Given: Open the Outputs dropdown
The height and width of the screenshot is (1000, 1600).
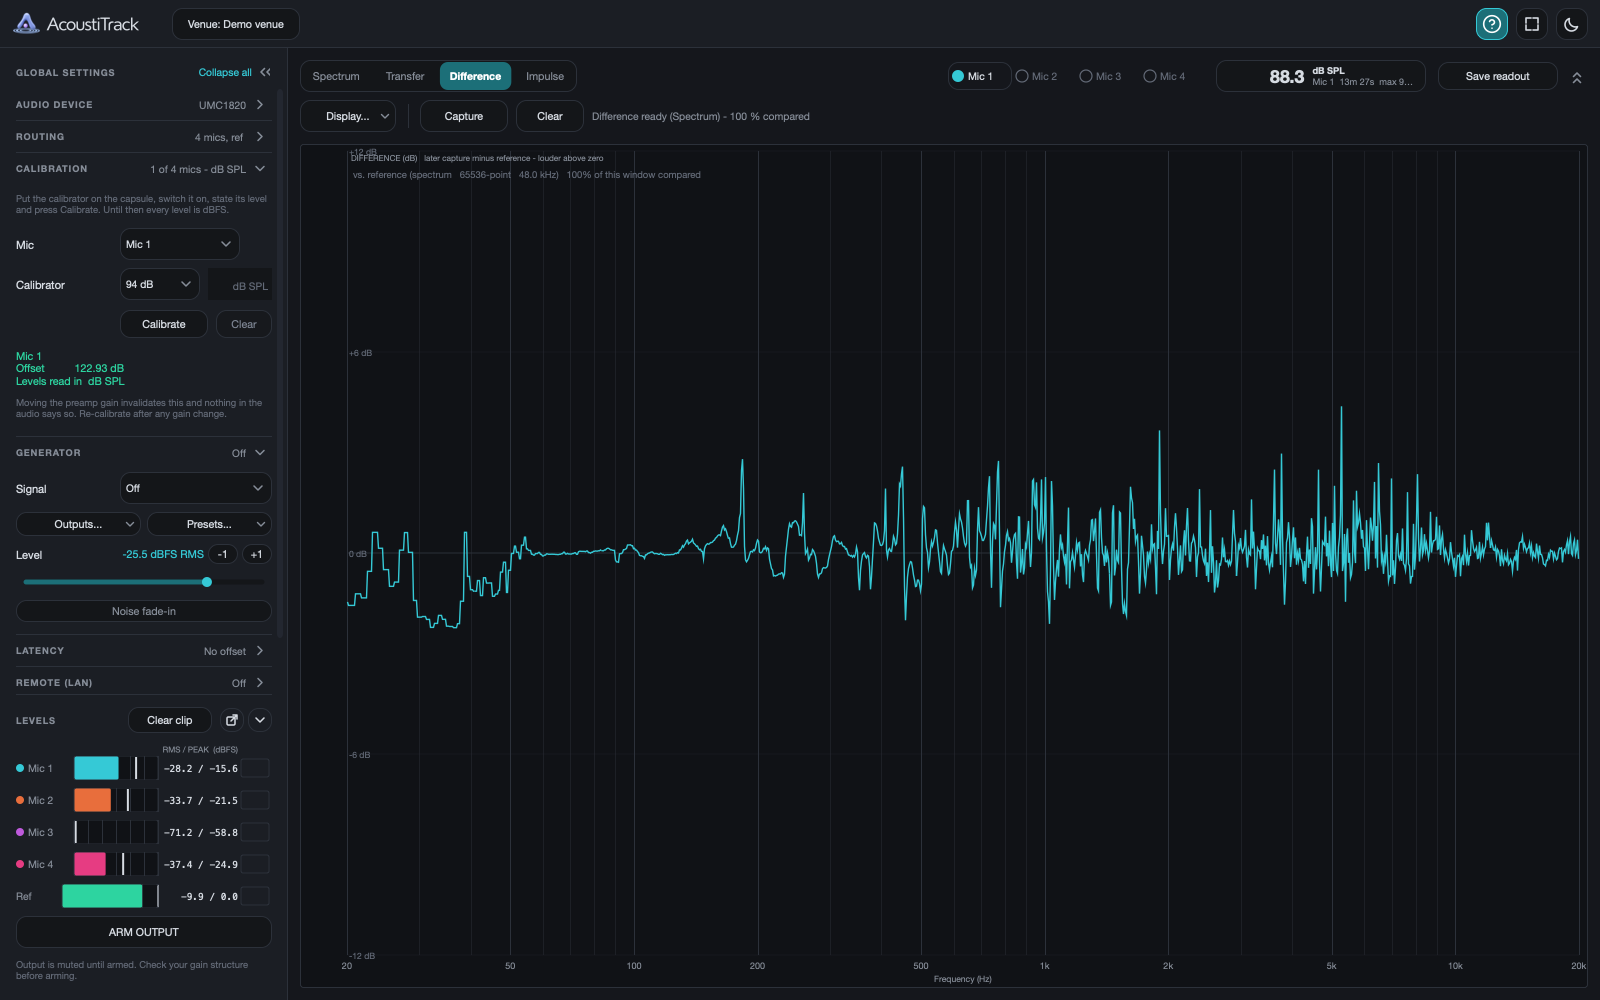Looking at the screenshot, I should 78,524.
